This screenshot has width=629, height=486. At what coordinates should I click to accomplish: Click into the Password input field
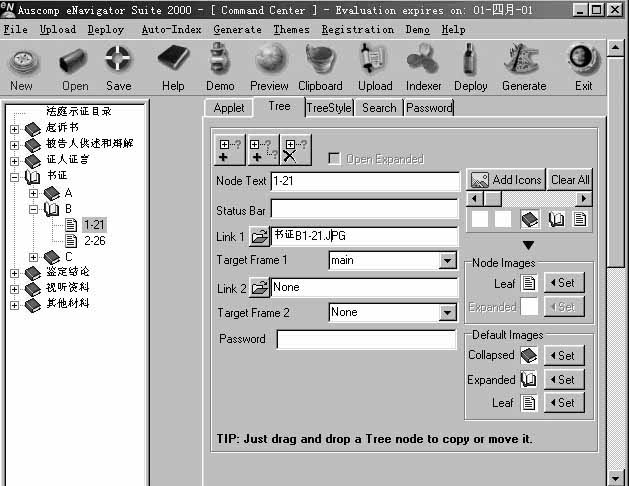coord(366,340)
